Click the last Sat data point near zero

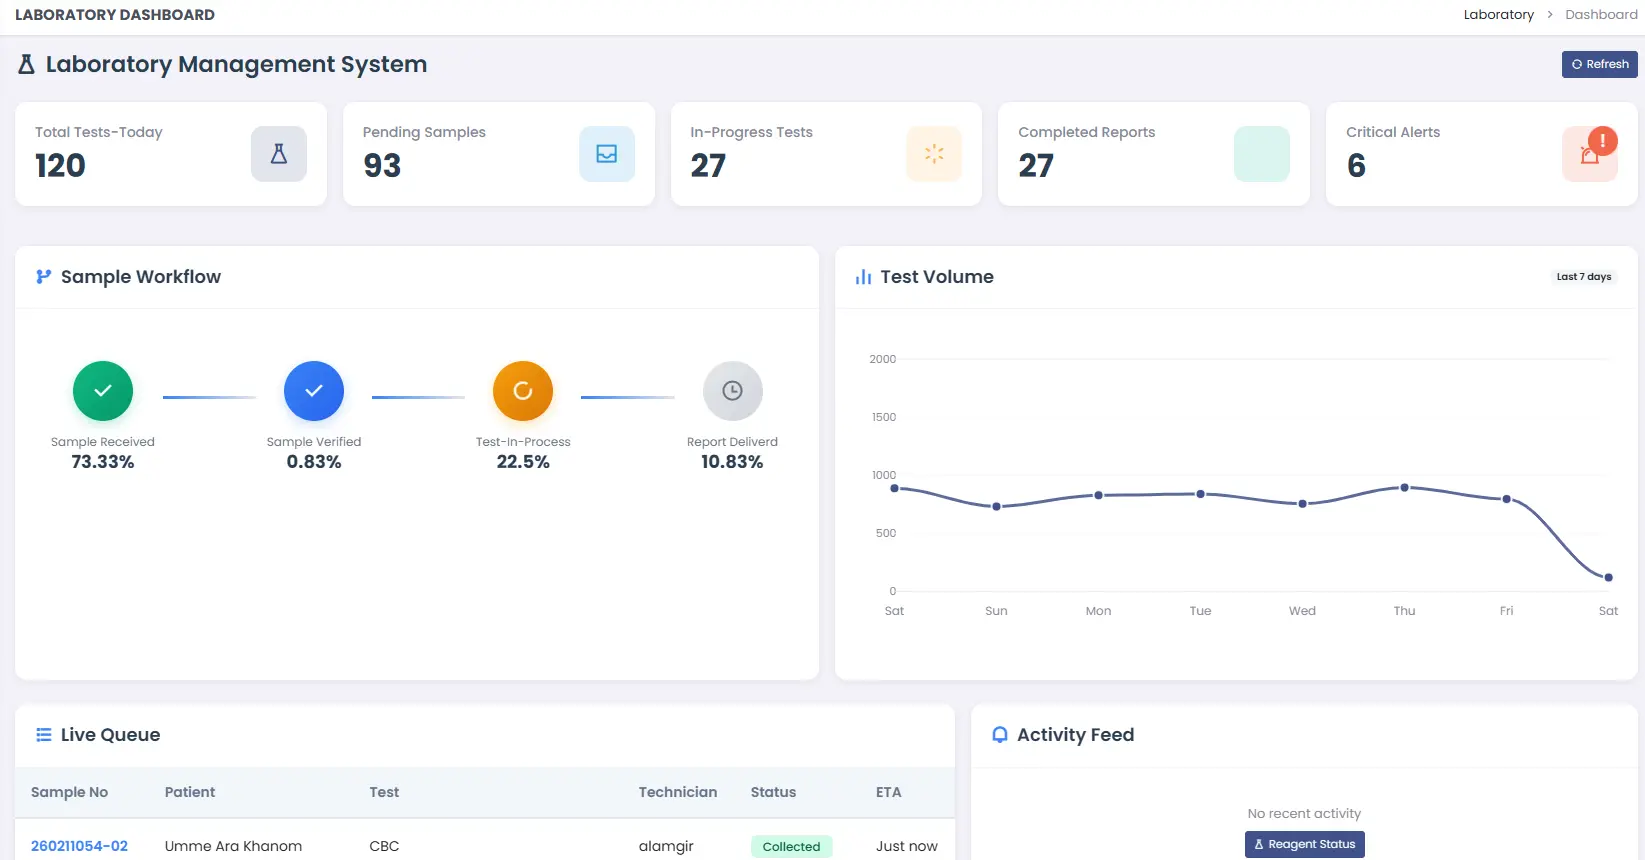point(1608,577)
